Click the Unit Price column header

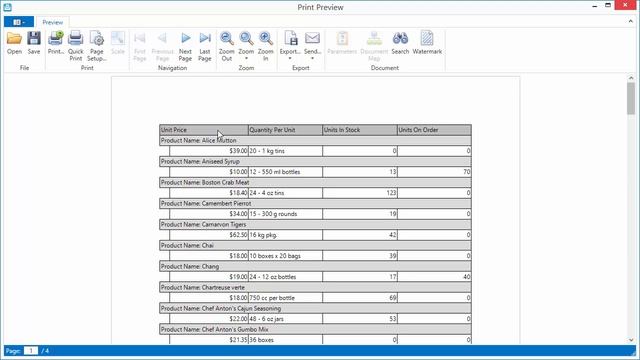coord(204,130)
